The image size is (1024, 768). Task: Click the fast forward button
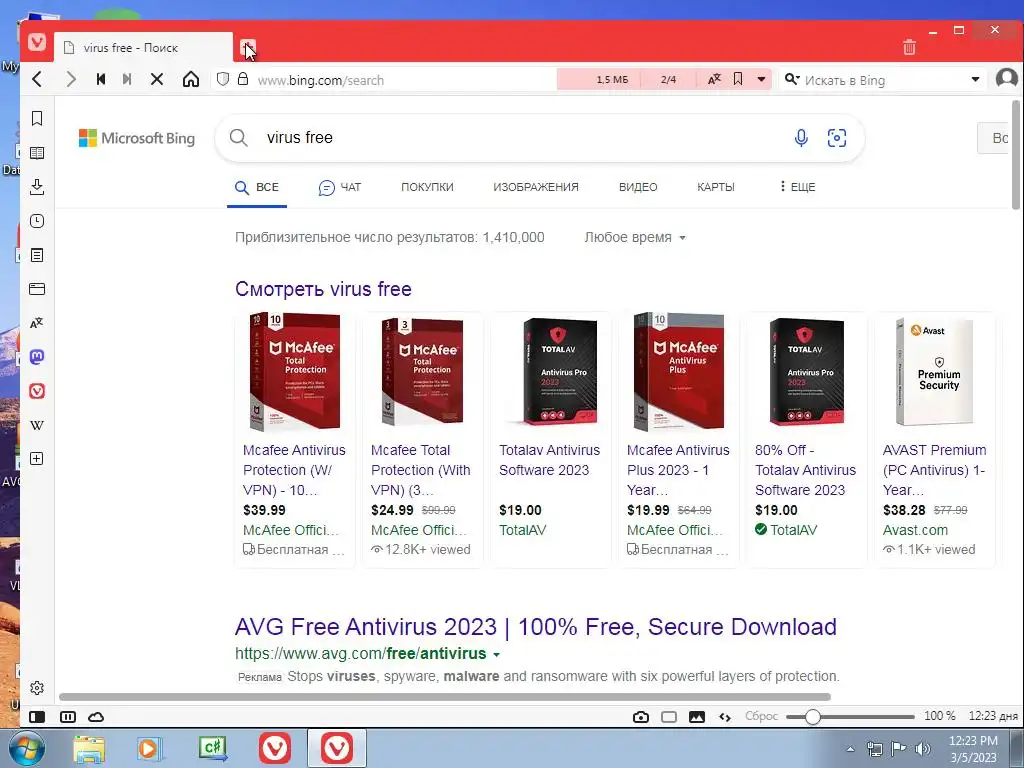(x=127, y=80)
